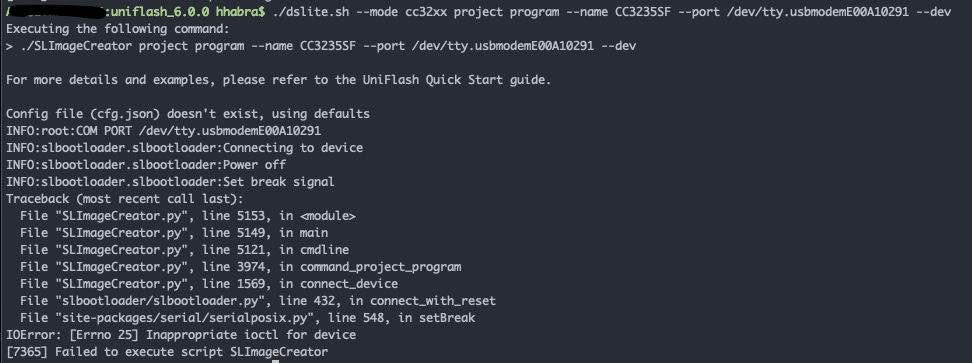Click the 'Set break signal' log line
Image resolution: width=972 pixels, height=363 pixels.
170,182
